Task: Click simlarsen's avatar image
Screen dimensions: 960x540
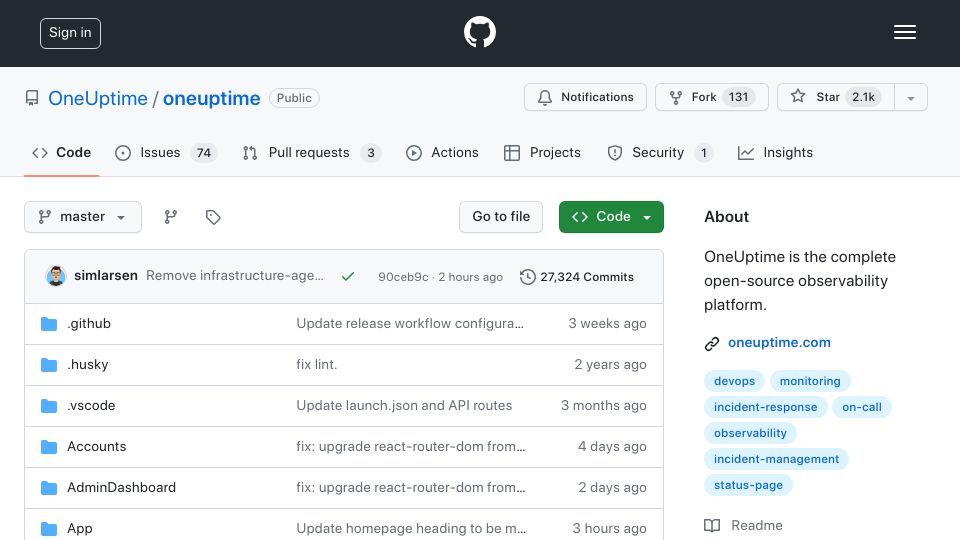Action: pos(56,276)
